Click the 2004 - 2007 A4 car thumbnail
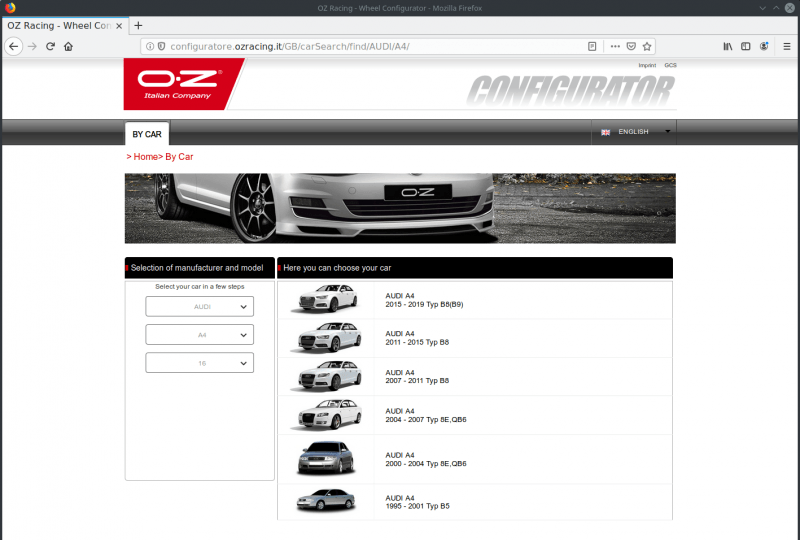This screenshot has height=540, width=800. 327,414
